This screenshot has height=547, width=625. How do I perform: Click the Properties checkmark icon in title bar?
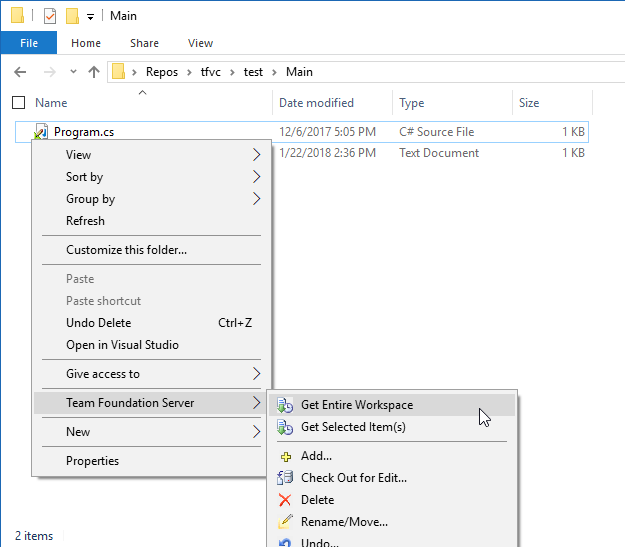(x=50, y=16)
